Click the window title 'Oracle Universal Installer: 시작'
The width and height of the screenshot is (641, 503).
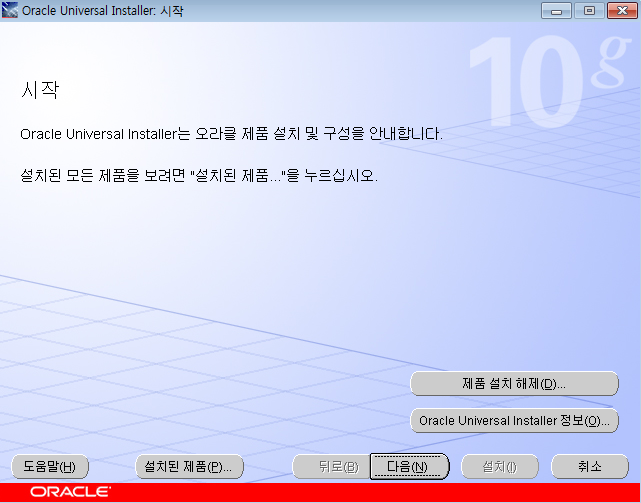[103, 11]
